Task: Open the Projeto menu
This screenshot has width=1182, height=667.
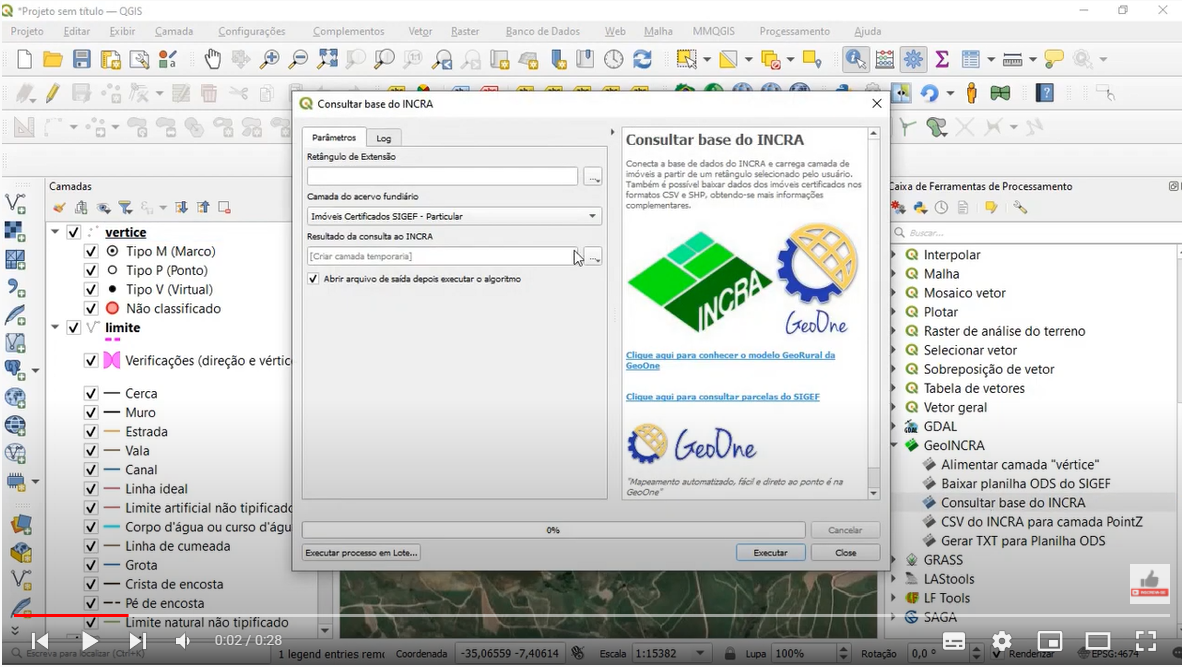Action: (27, 31)
